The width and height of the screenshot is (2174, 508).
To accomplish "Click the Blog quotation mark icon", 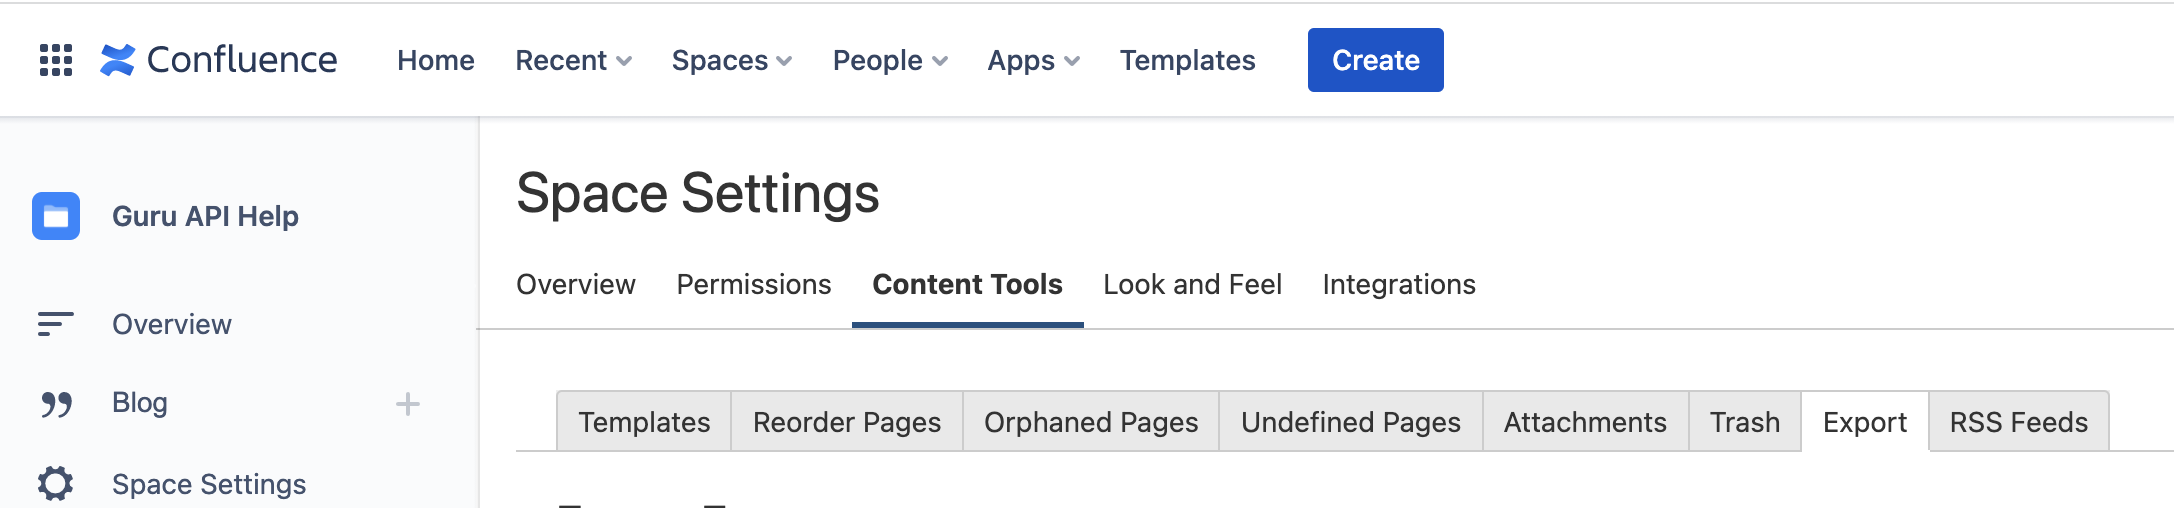I will (56, 404).
